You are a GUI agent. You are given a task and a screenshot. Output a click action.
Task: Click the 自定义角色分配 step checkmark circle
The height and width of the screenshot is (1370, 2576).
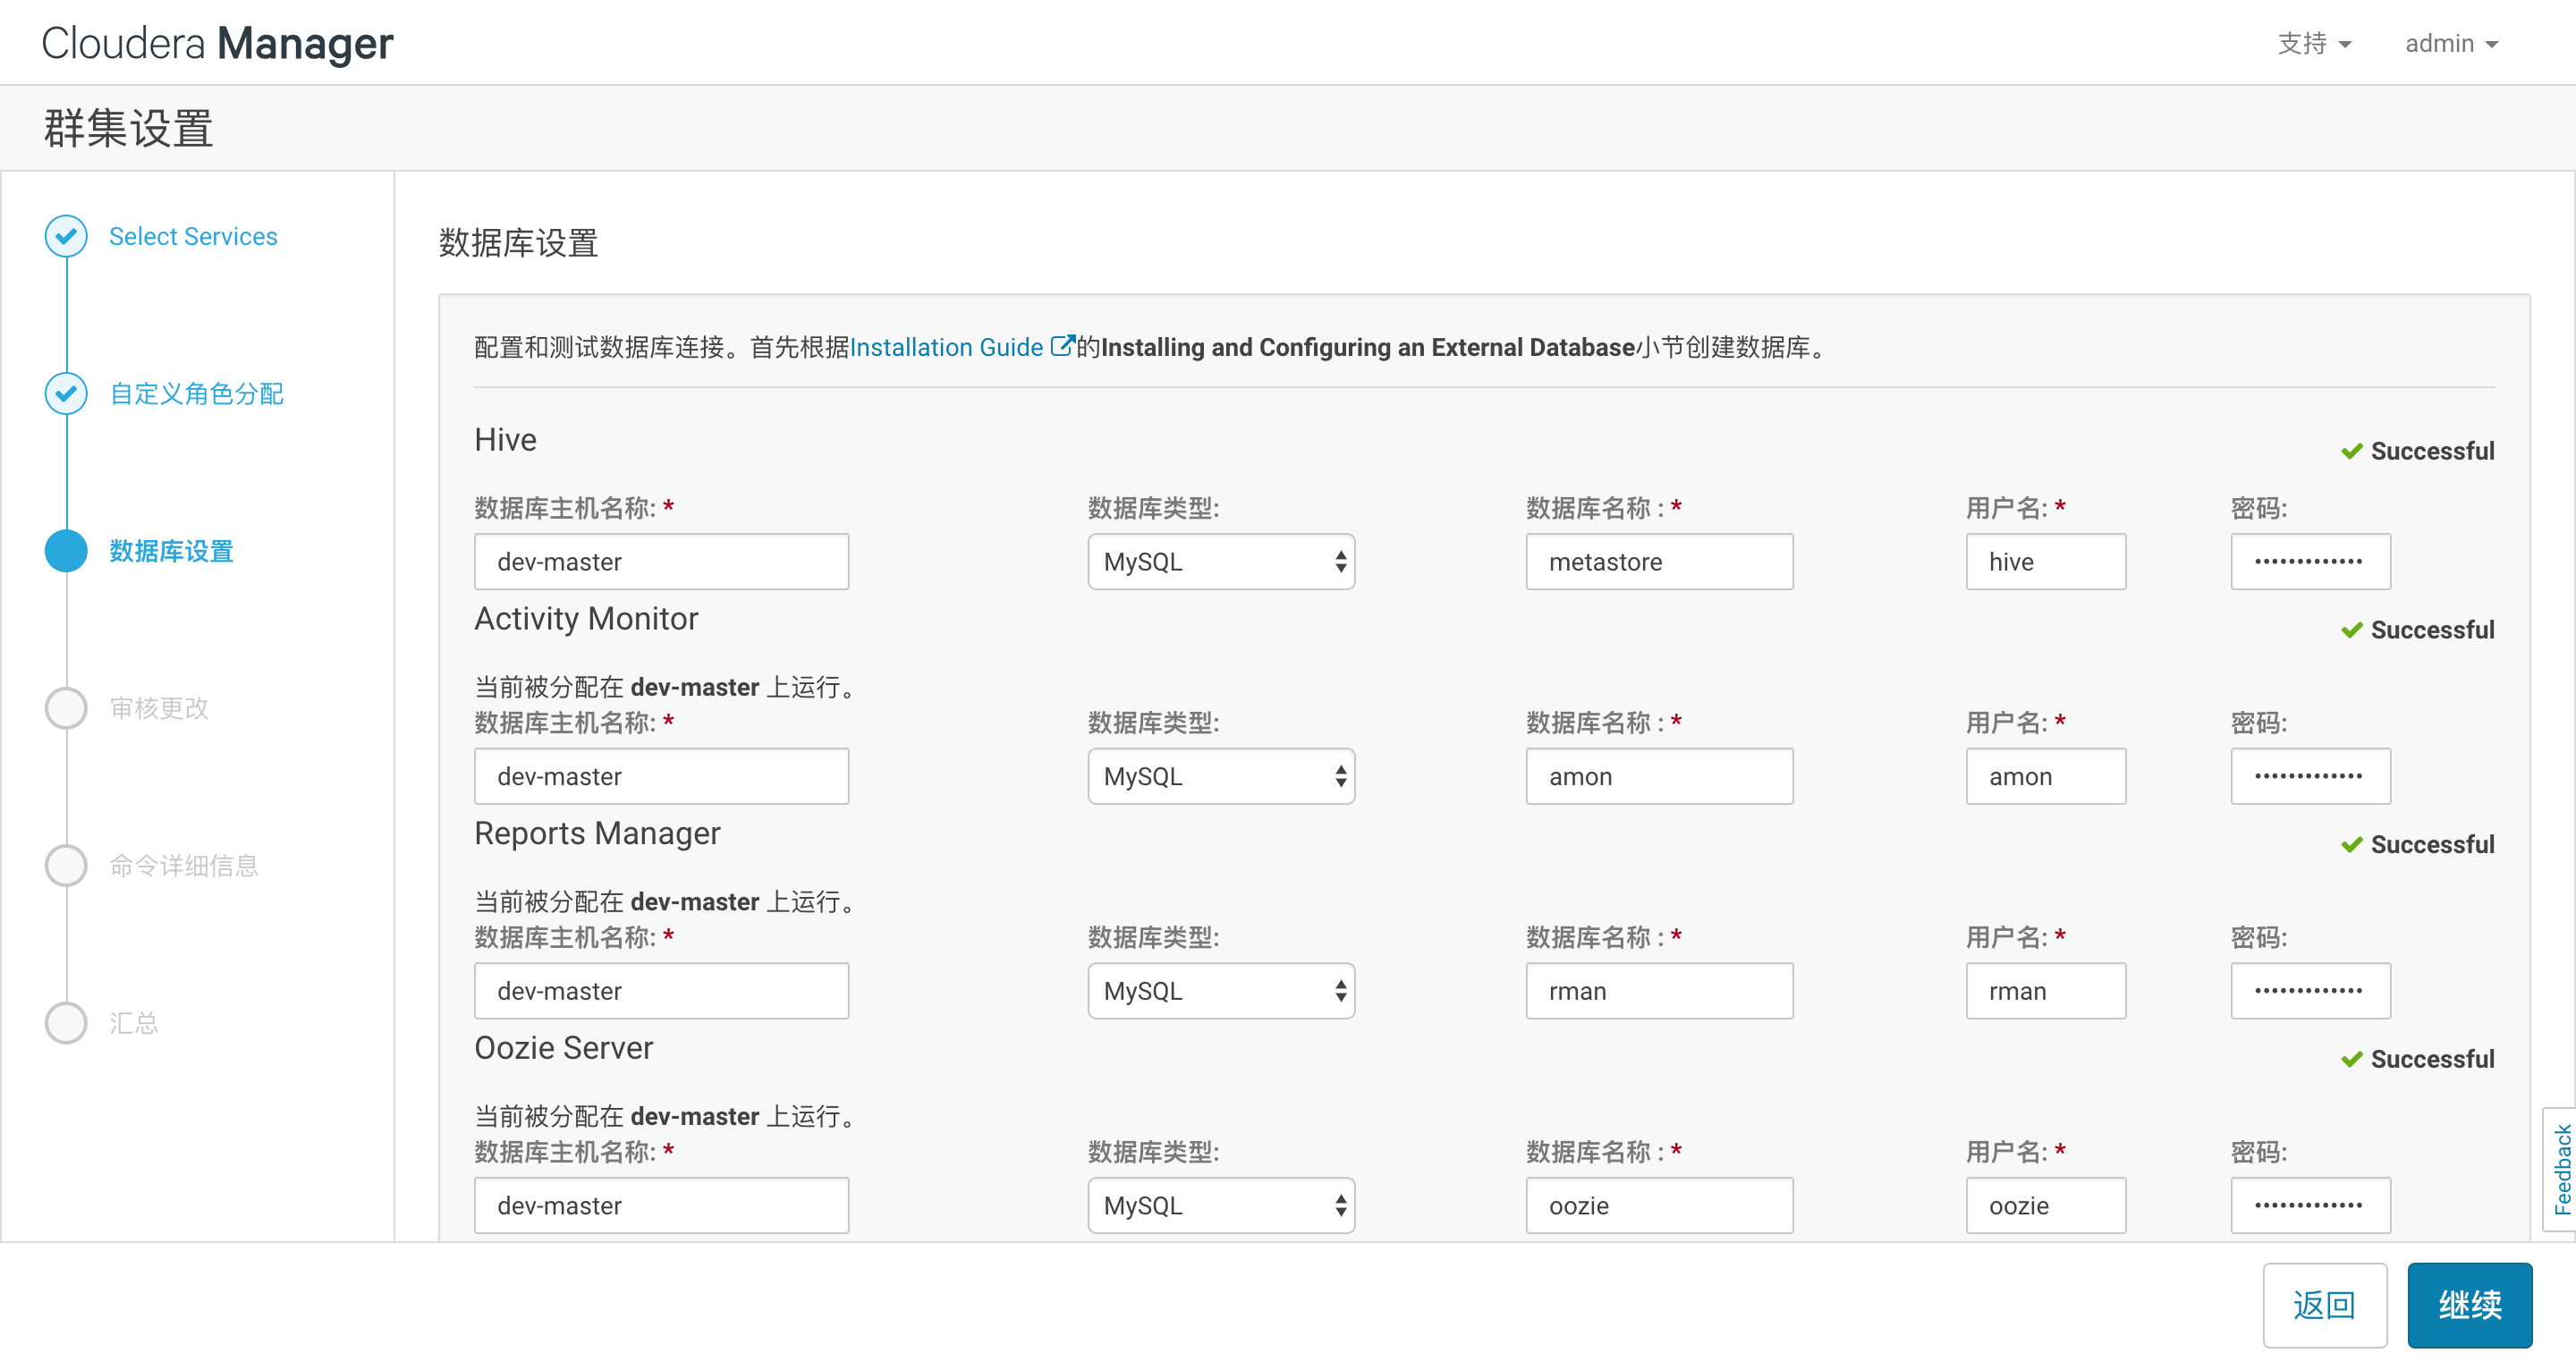pyautogui.click(x=66, y=393)
